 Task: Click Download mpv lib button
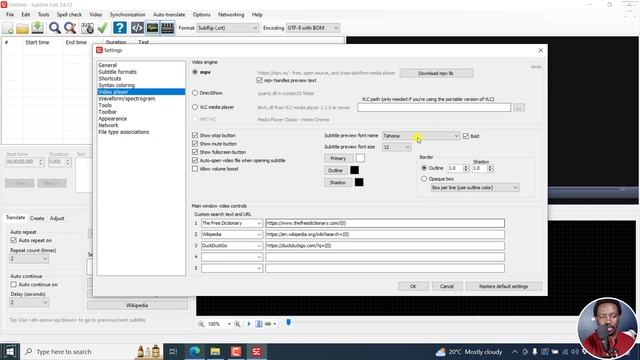(436, 73)
